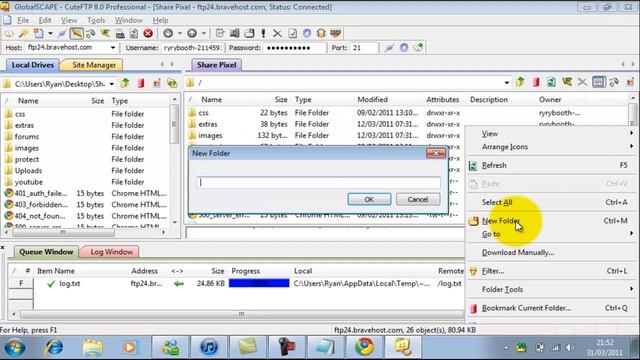640x360 pixels.
Task: Open iTunes from the taskbar
Action: (x=209, y=347)
